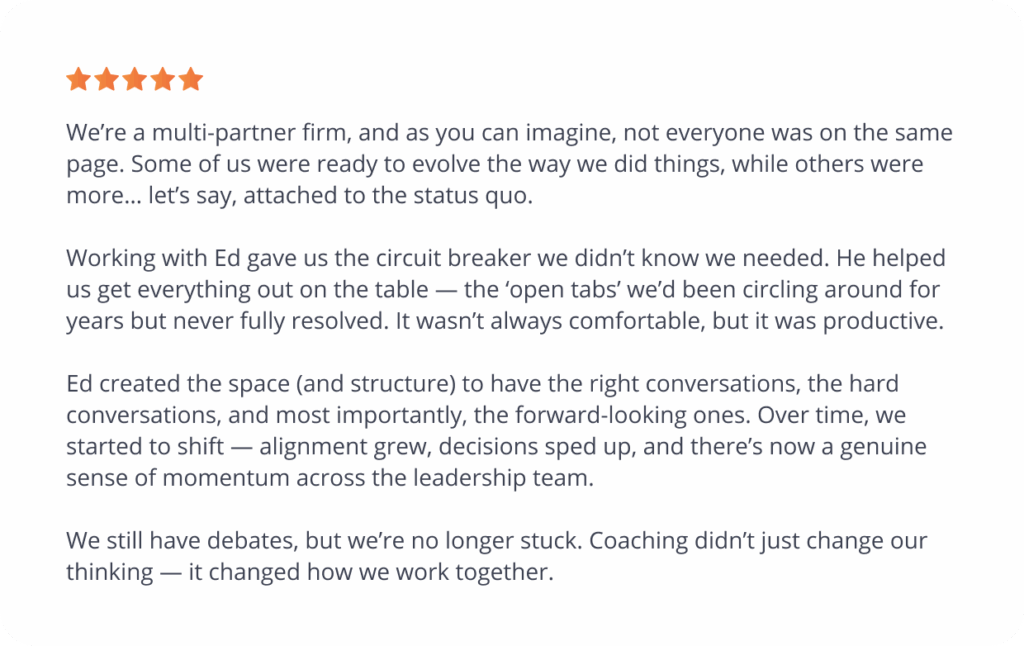
Task: Click the phrase "how we work together"
Action: (427, 572)
